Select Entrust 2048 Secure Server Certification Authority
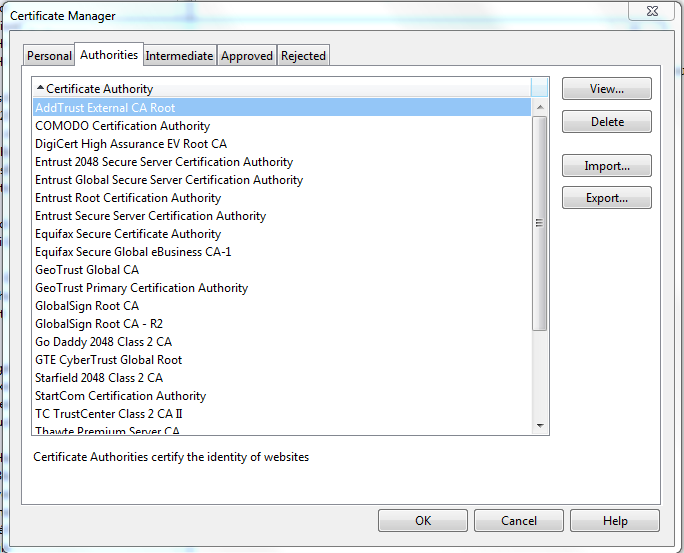This screenshot has width=684, height=553. tap(282, 162)
